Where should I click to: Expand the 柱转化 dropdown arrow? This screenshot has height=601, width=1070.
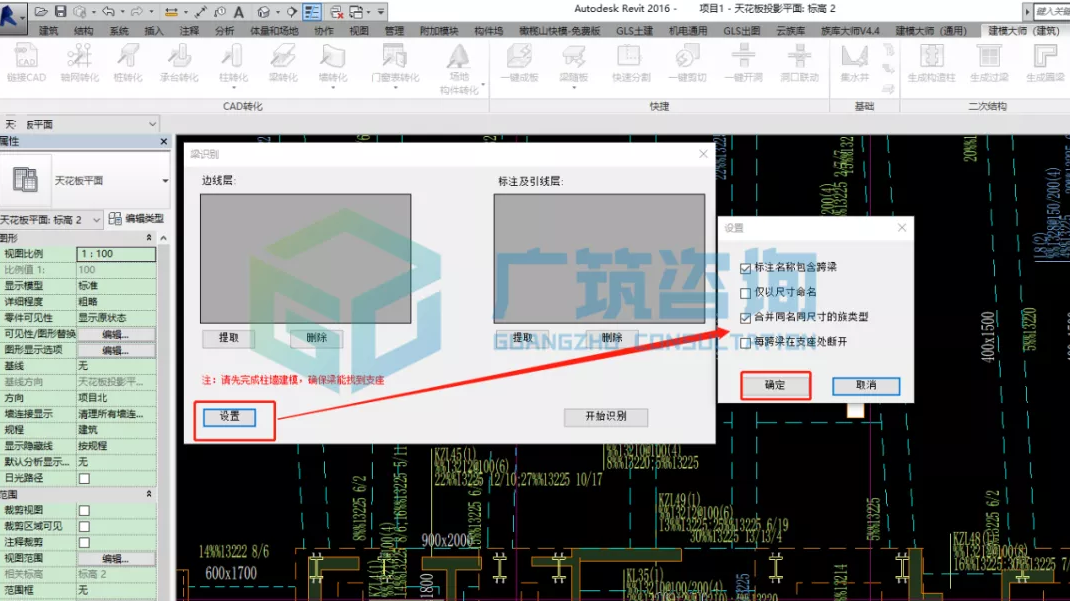[233, 88]
